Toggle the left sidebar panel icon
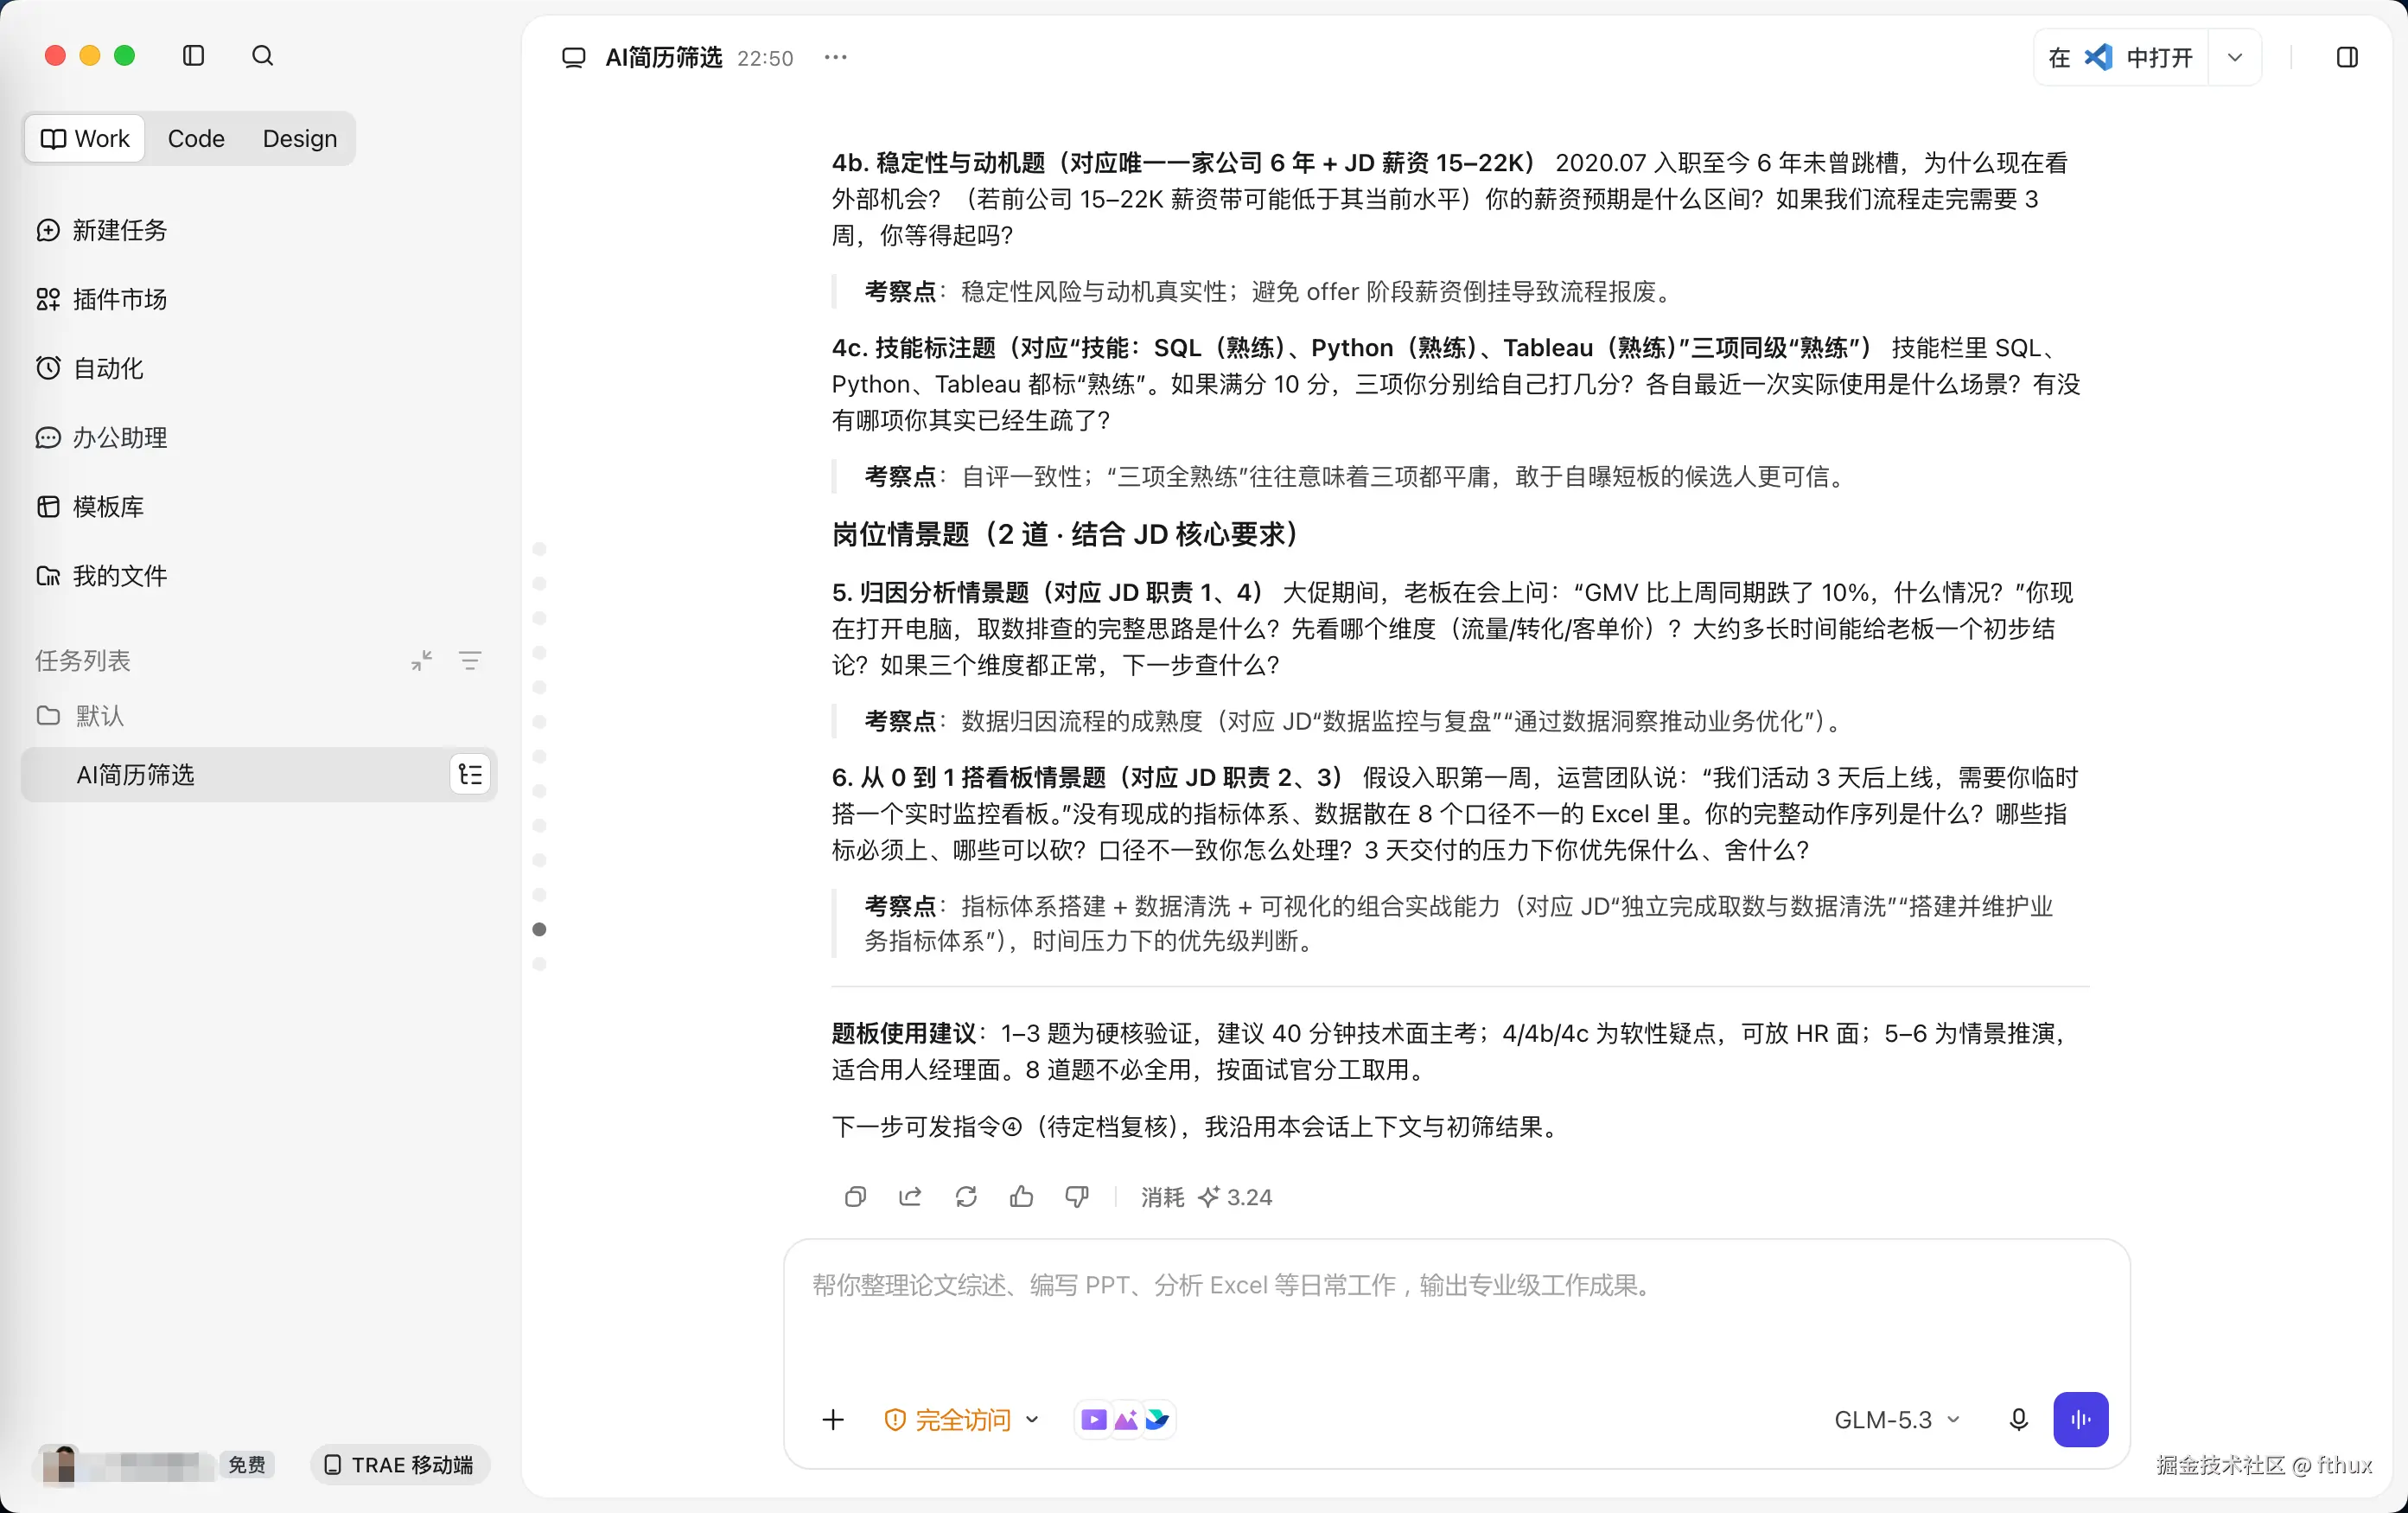The height and width of the screenshot is (1513, 2408). click(194, 56)
